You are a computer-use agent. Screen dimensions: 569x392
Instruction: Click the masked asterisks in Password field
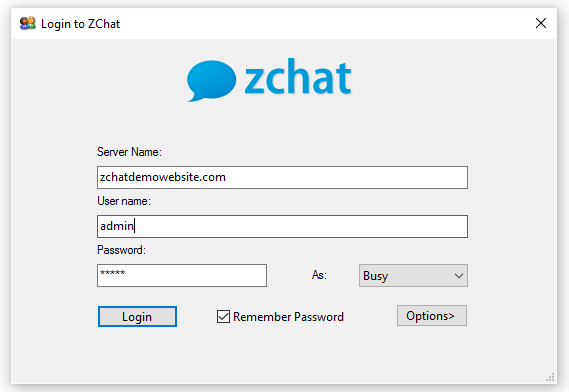click(112, 272)
